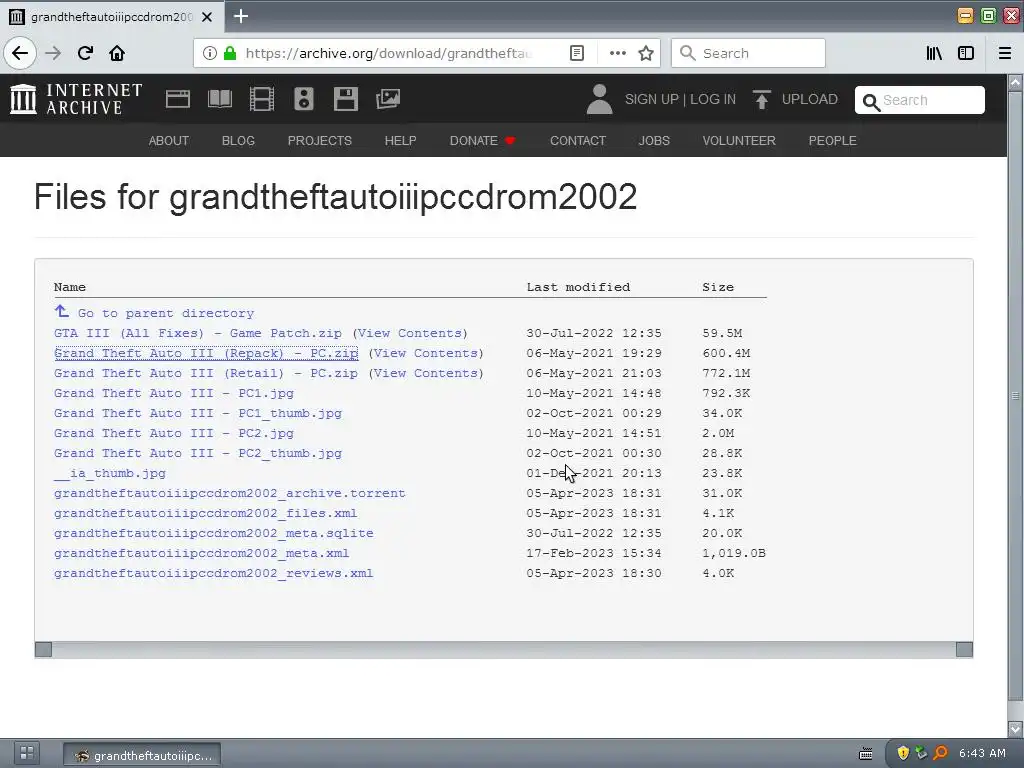Open the browser Library icon
1024x768 pixels.
934,53
